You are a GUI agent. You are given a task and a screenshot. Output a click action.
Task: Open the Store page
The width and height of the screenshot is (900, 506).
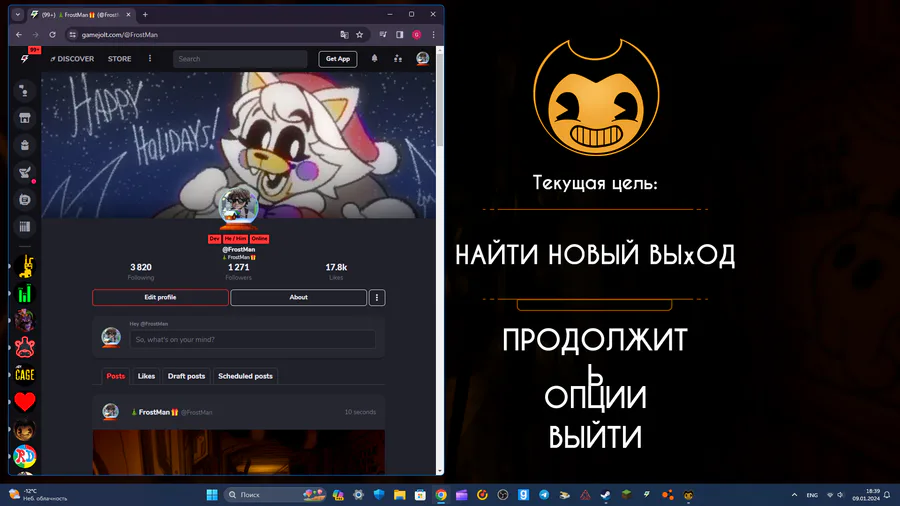(119, 59)
